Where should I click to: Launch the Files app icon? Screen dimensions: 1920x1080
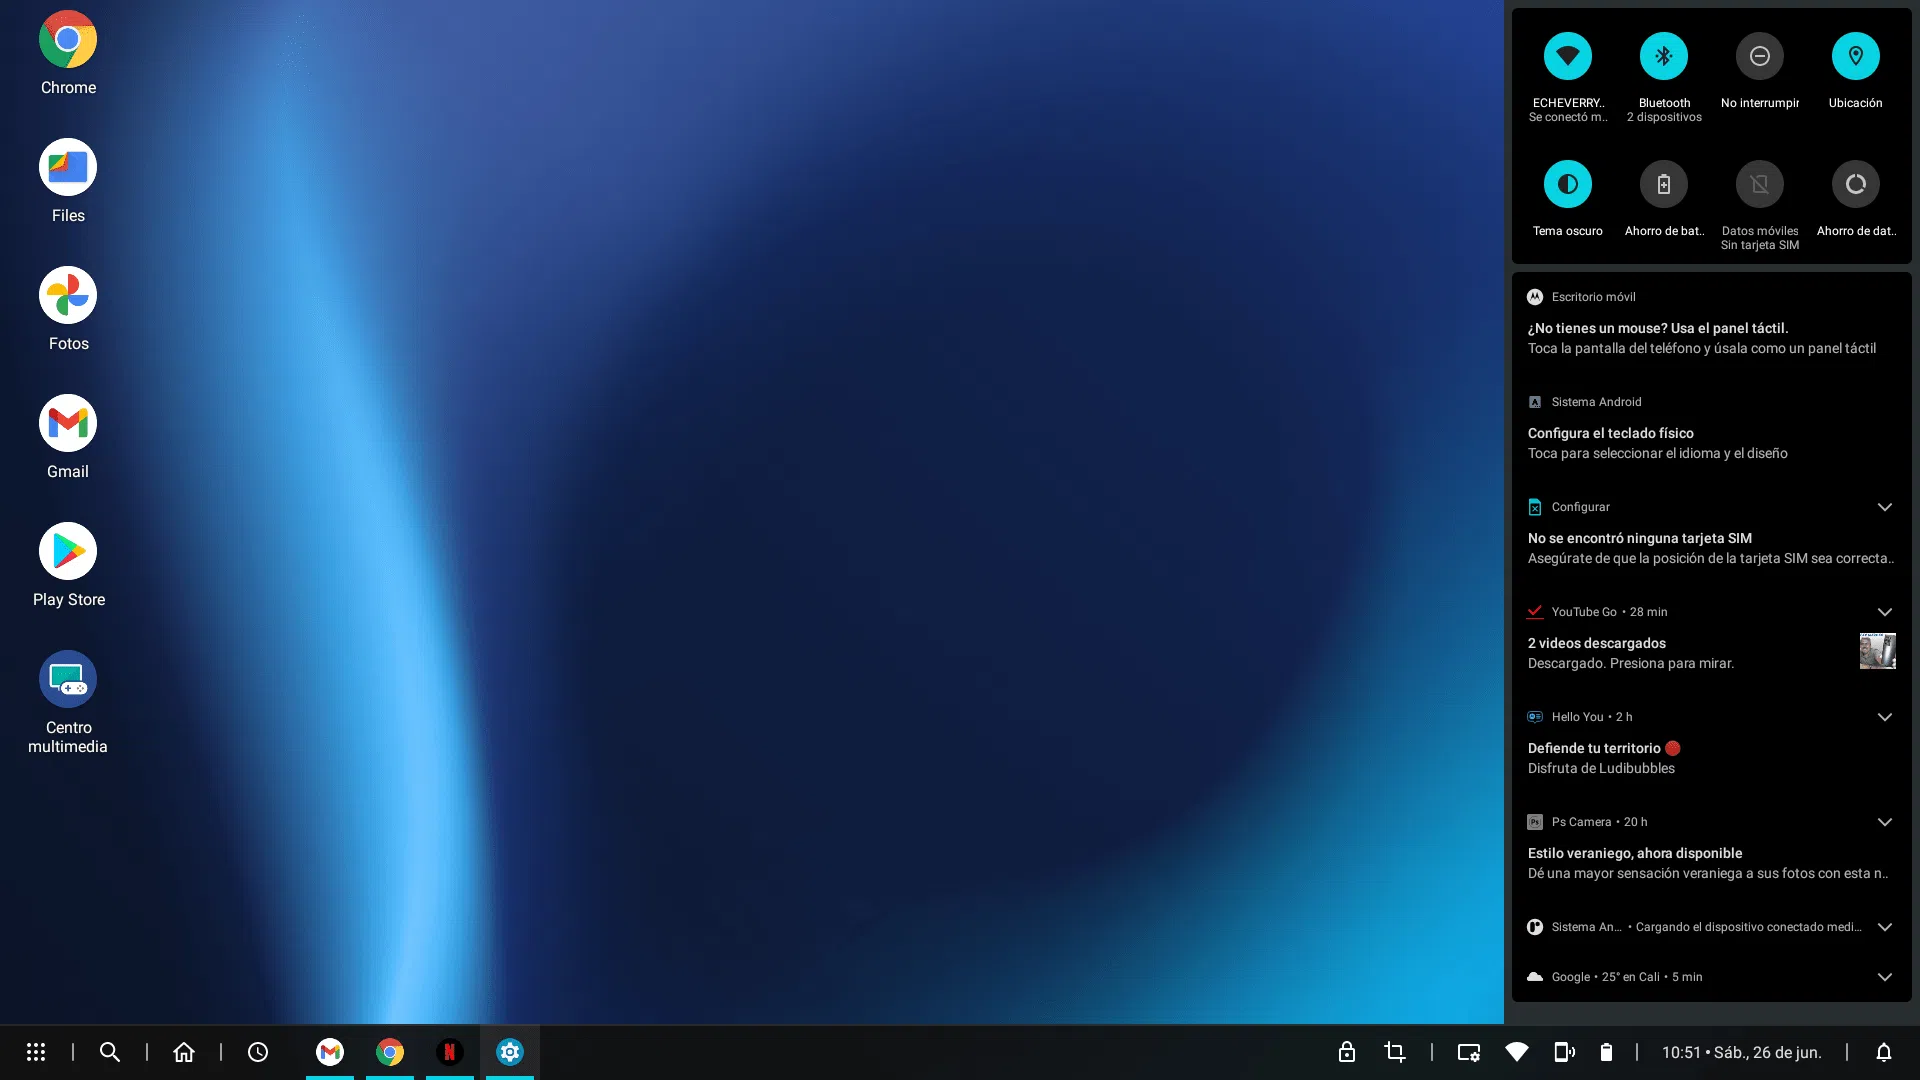click(x=68, y=168)
